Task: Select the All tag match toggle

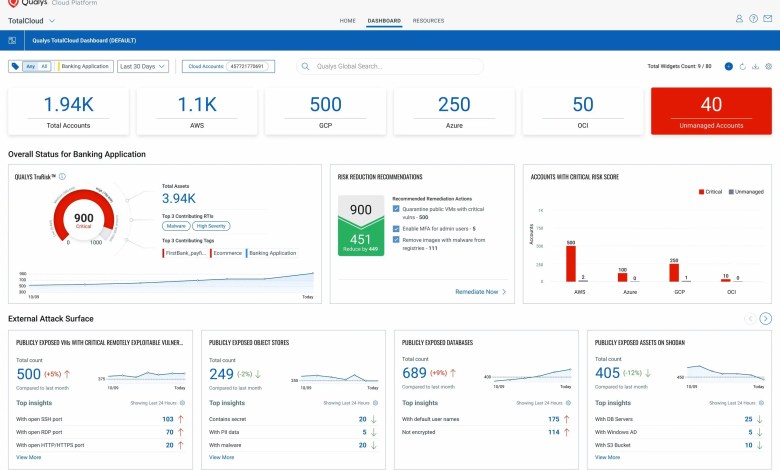Action: pos(44,66)
